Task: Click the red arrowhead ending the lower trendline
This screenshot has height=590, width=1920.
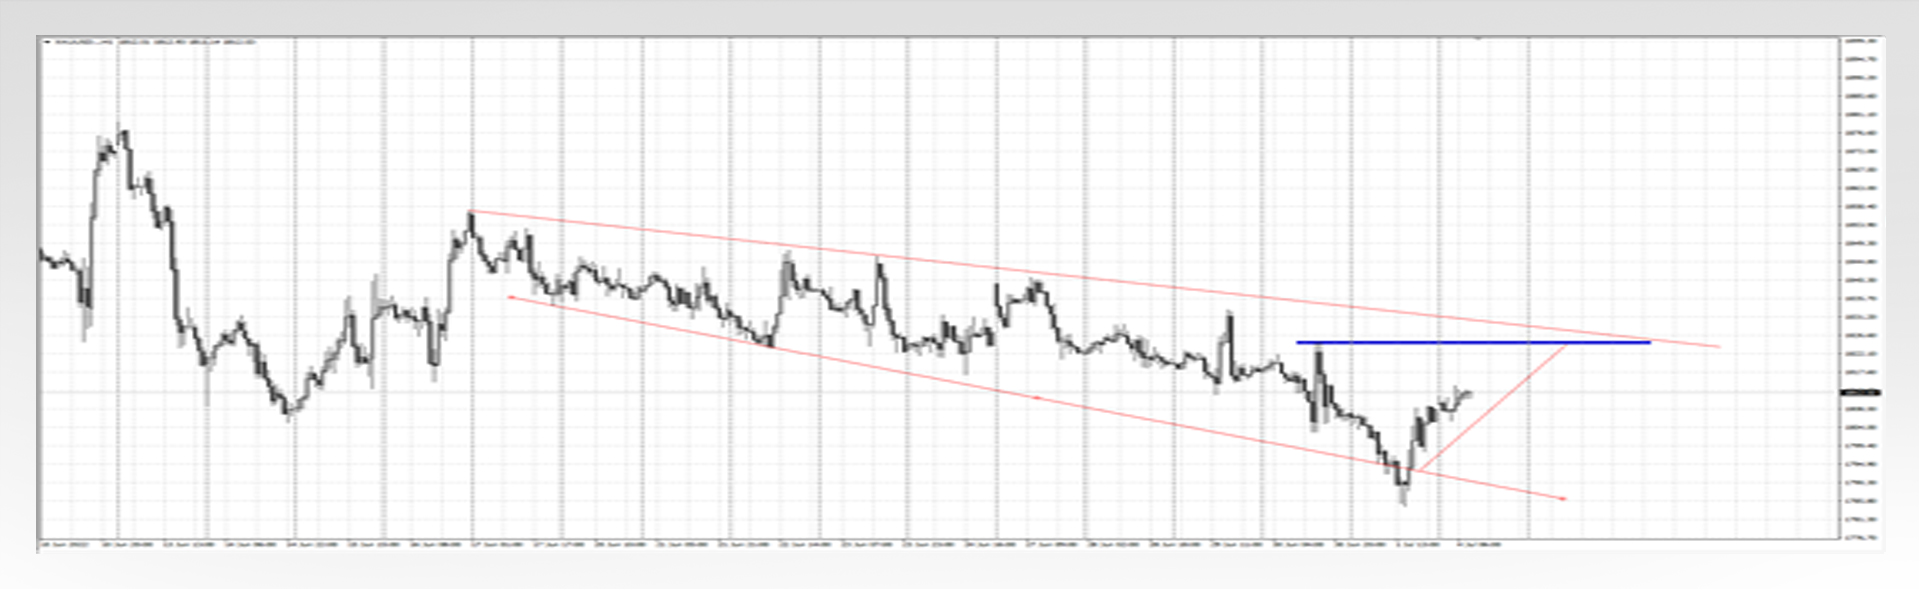Action: 1563,498
